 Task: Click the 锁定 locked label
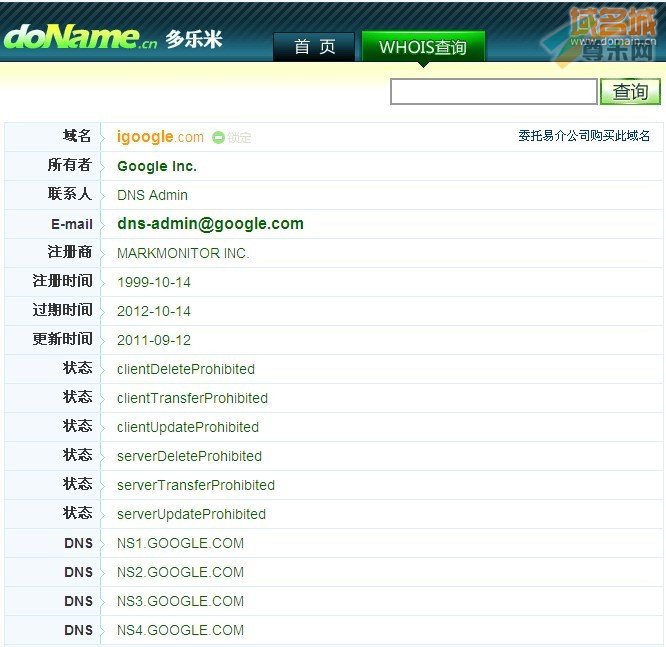(x=239, y=137)
